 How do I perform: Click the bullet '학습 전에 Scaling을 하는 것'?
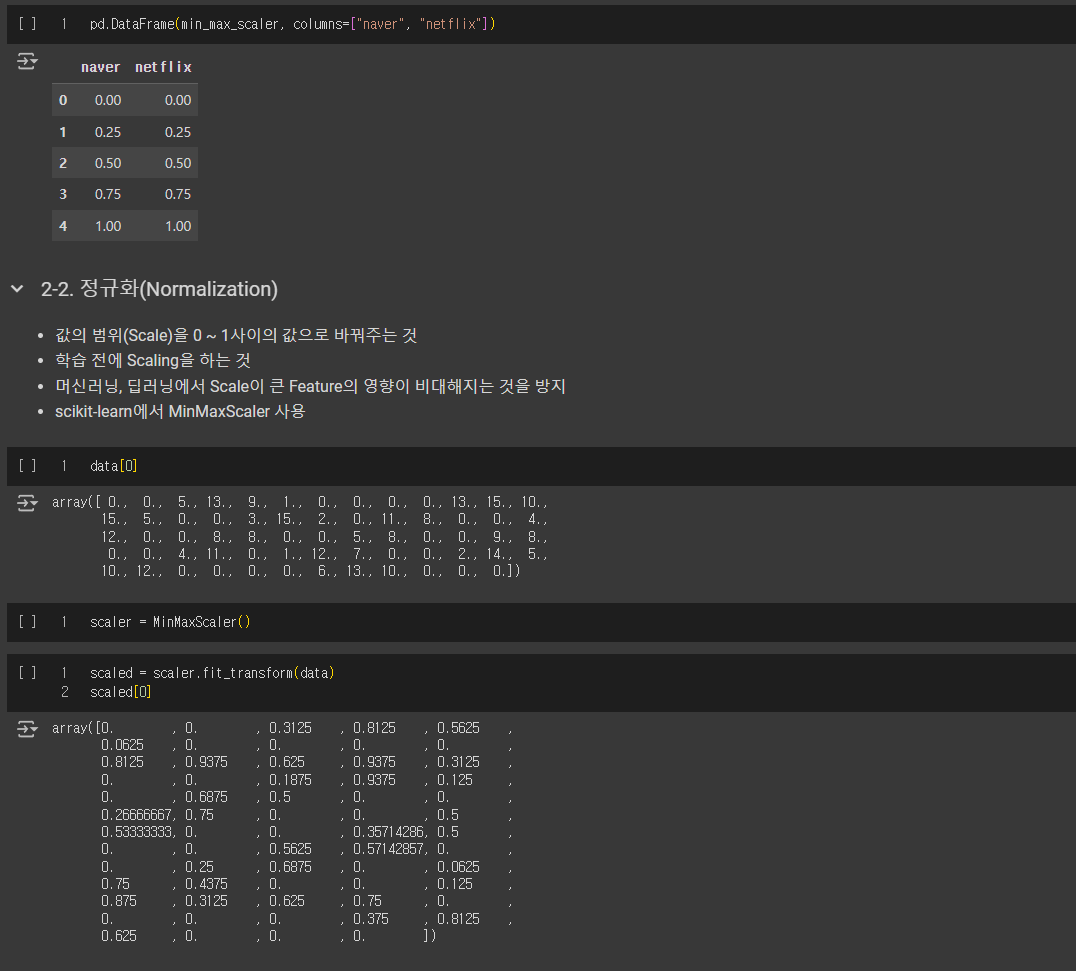click(x=152, y=360)
